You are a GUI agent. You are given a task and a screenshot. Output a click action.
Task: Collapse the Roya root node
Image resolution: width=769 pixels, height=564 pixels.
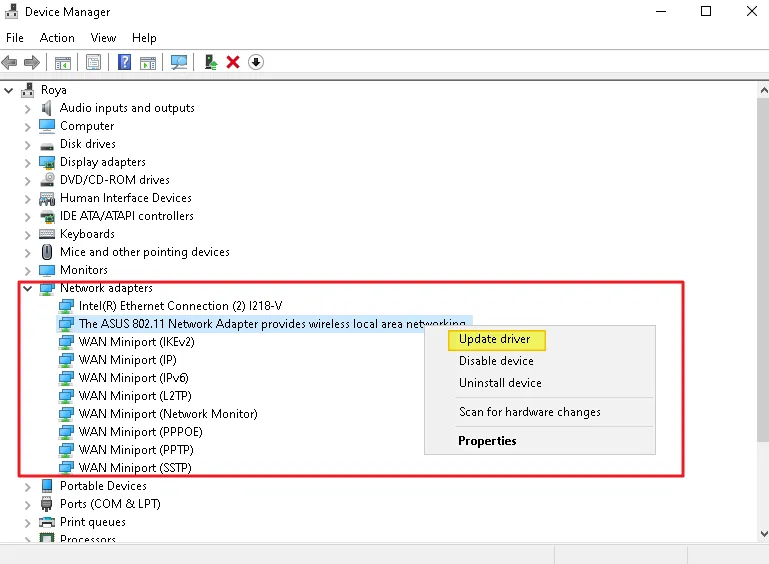point(9,90)
